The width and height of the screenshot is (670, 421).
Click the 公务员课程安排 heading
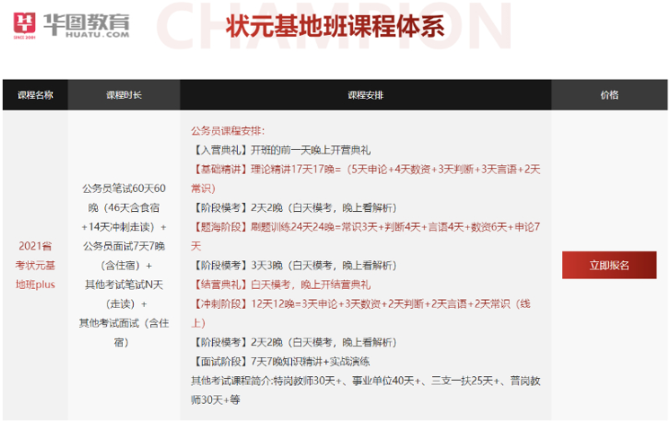[228, 130]
